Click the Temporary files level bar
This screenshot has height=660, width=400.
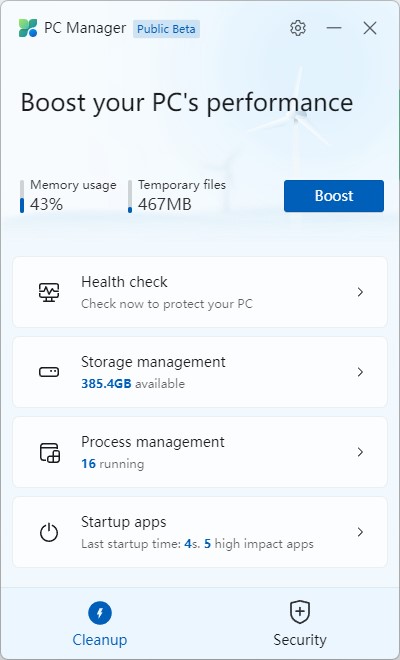130,197
